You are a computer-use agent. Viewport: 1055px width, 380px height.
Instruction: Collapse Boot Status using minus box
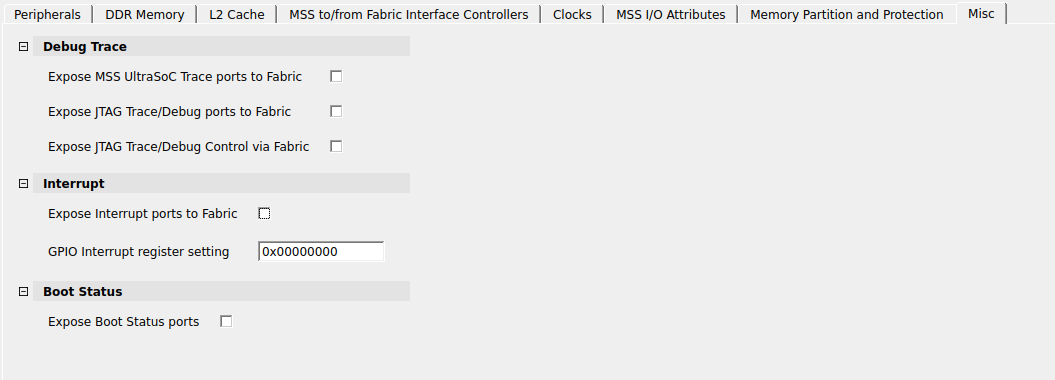24,291
